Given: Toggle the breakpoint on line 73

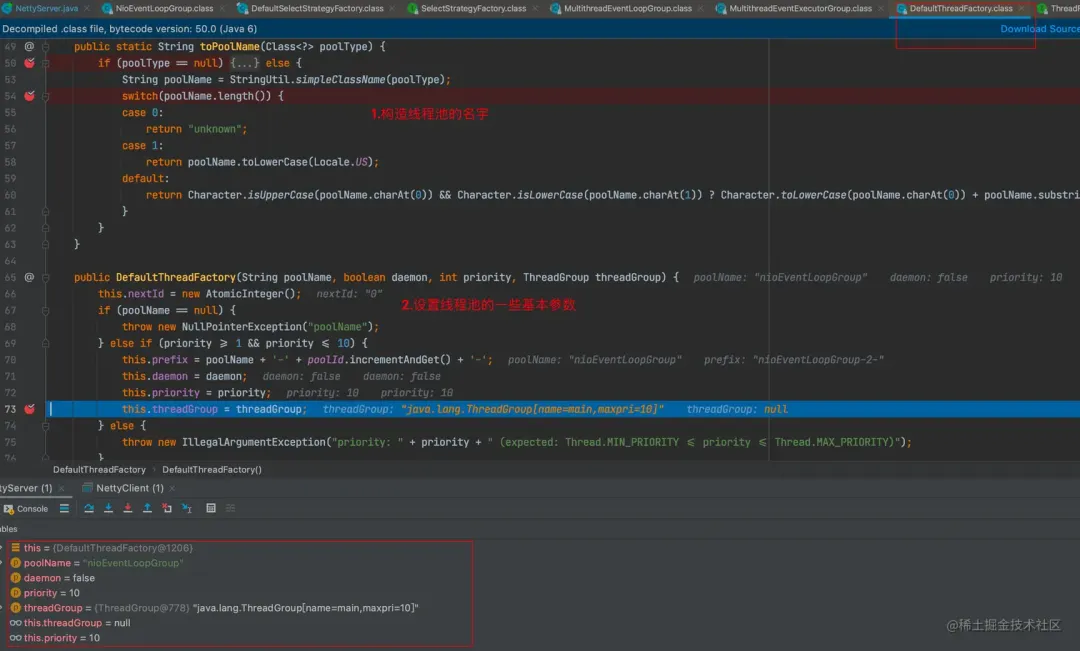Looking at the screenshot, I should (x=29, y=409).
